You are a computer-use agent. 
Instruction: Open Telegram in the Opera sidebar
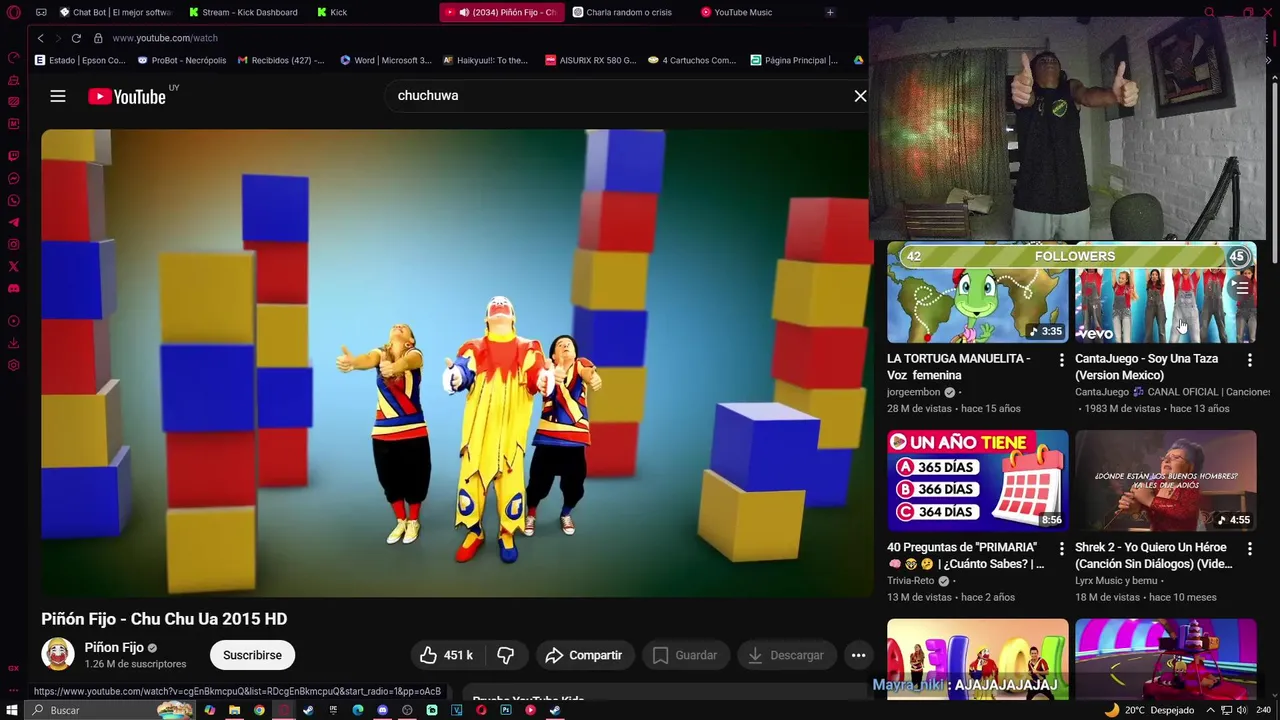pyautogui.click(x=13, y=223)
